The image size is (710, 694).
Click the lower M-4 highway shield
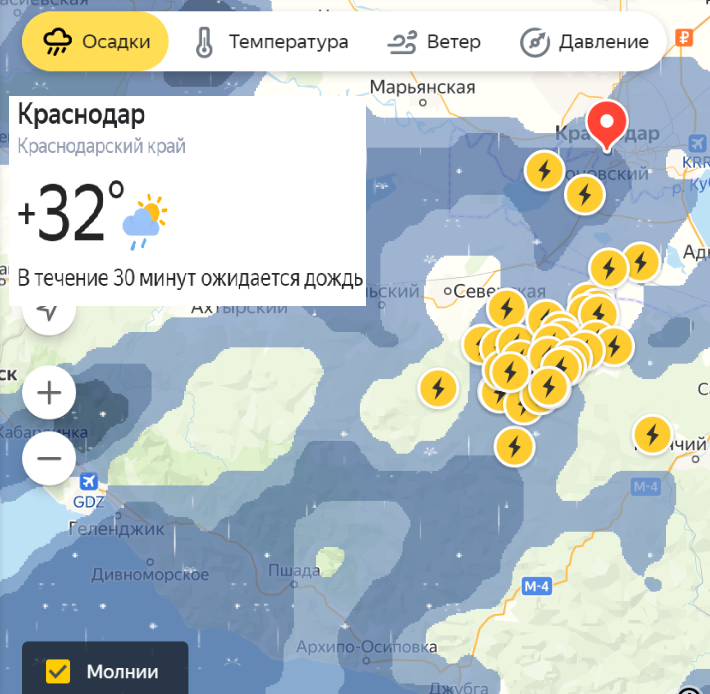click(537, 587)
